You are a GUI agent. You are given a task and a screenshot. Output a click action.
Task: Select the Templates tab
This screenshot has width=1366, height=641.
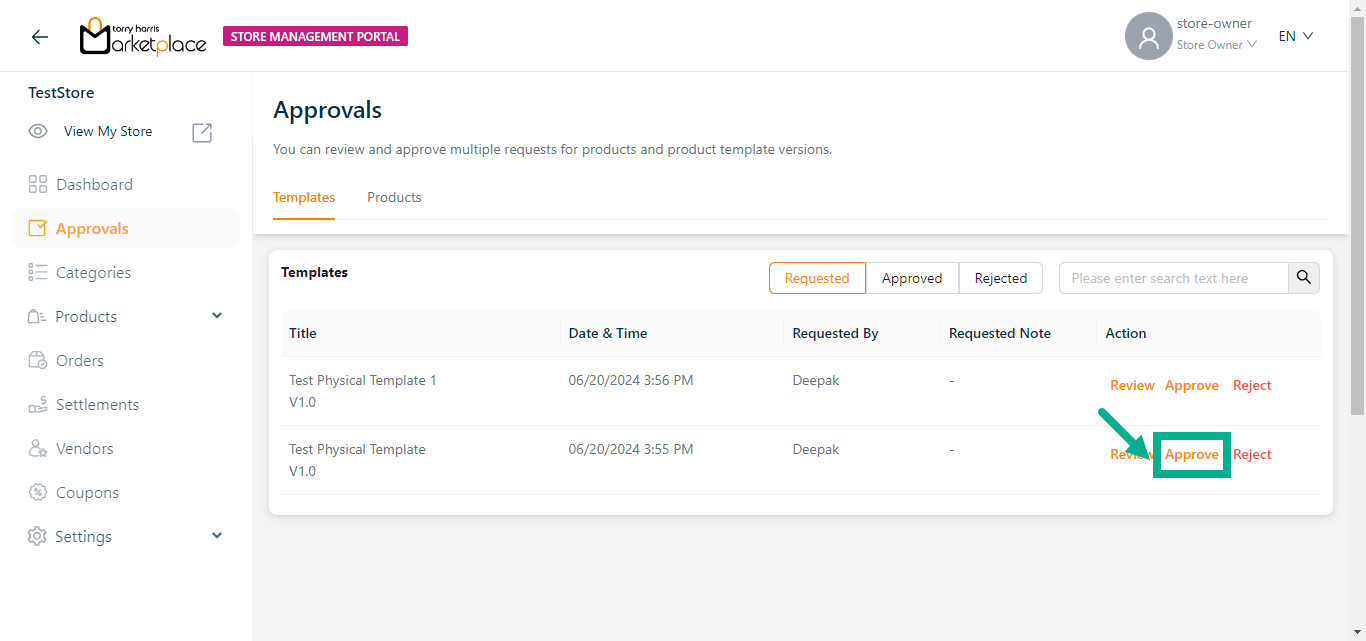(304, 197)
